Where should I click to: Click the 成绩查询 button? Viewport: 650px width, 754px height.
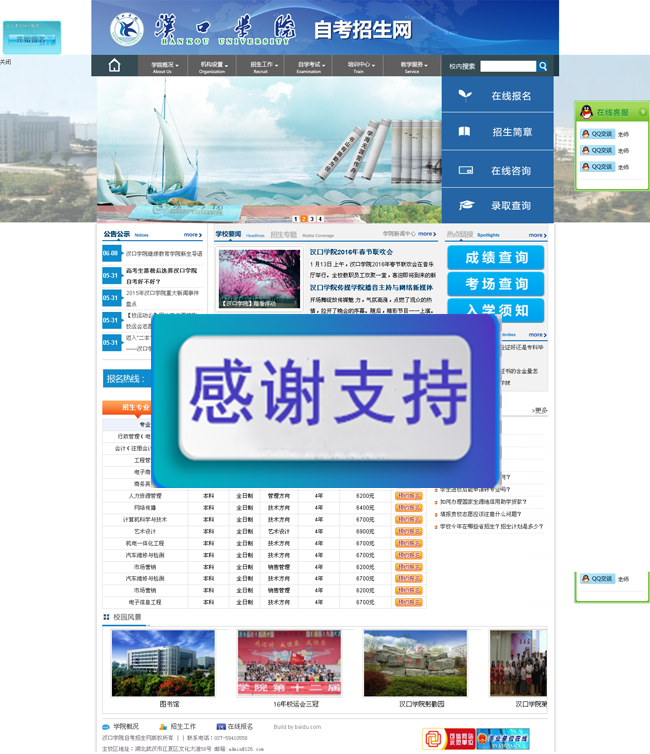pos(496,257)
